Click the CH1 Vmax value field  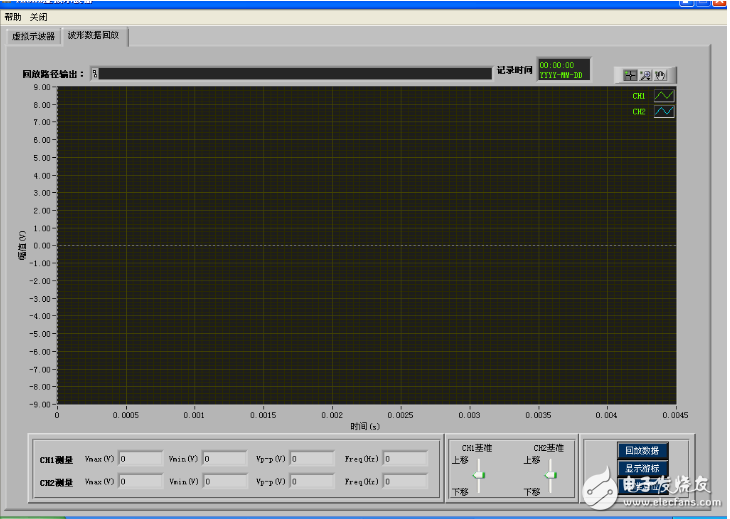tap(140, 459)
